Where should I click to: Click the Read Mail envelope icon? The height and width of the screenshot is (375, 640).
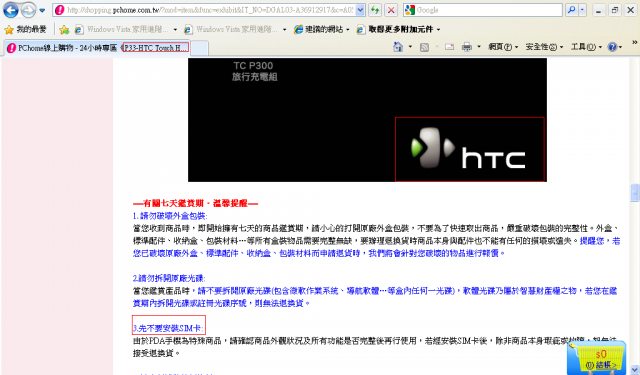[x=449, y=47]
